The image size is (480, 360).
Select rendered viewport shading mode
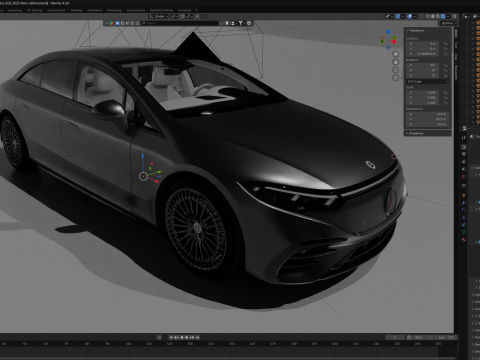(x=443, y=16)
